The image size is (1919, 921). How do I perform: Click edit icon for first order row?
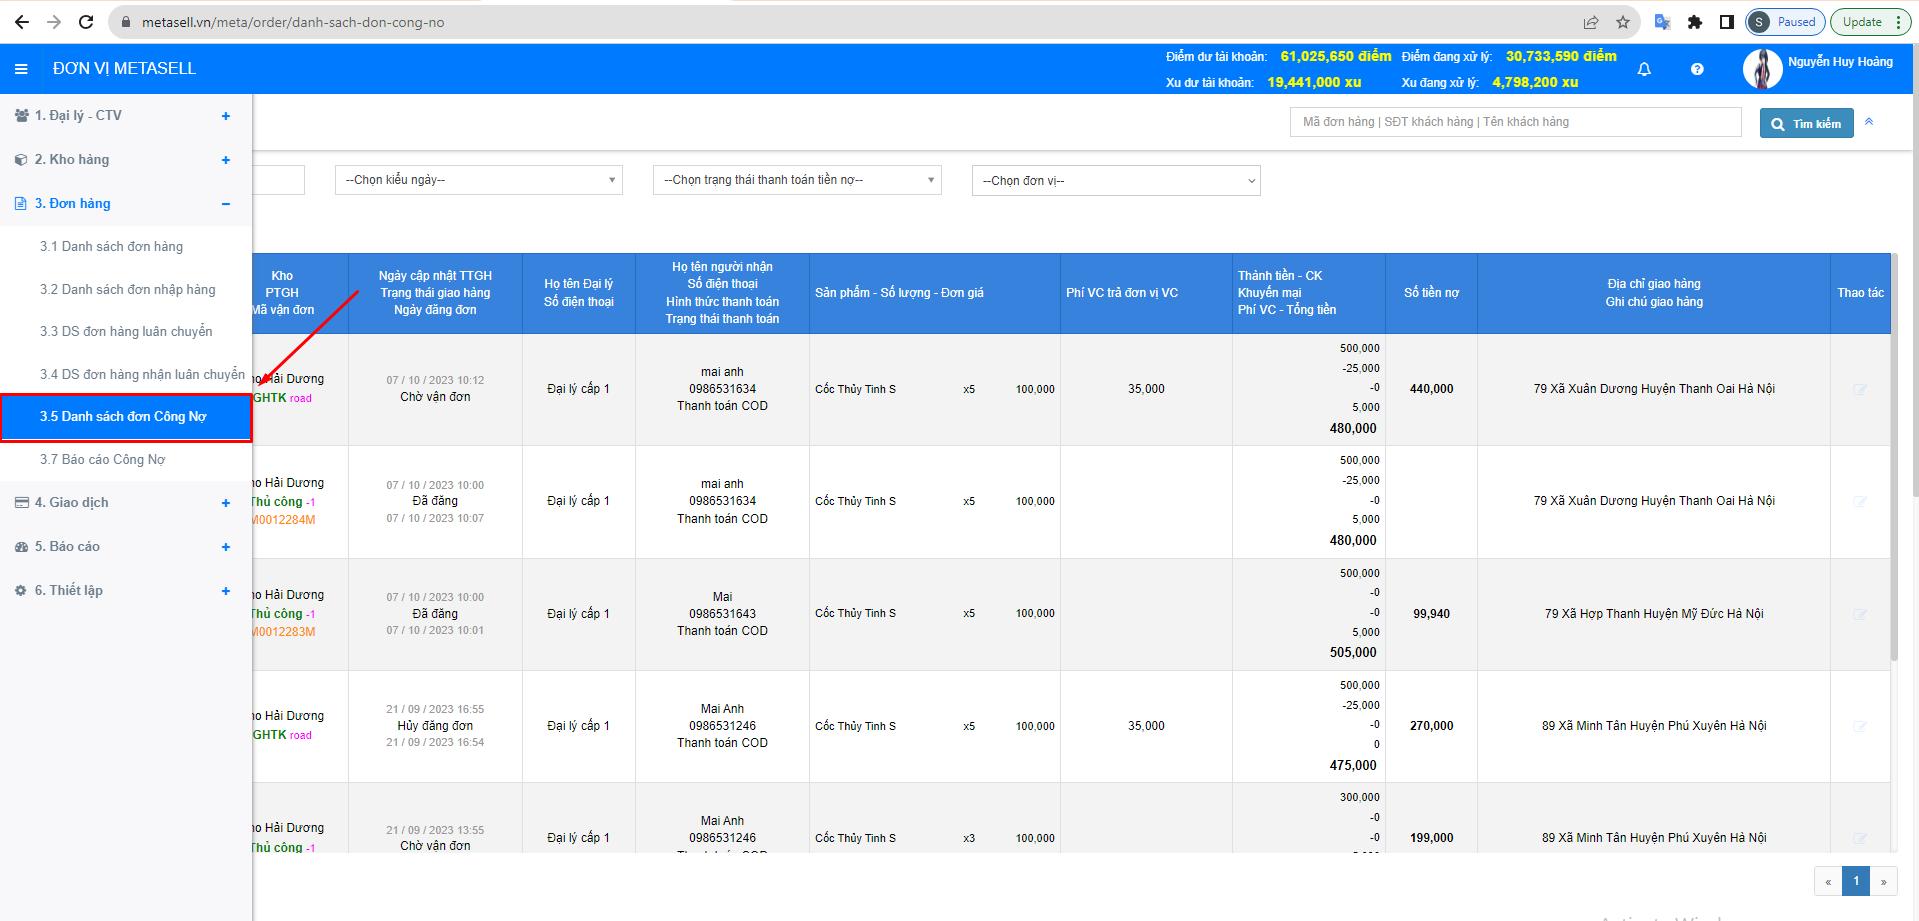(x=1859, y=390)
